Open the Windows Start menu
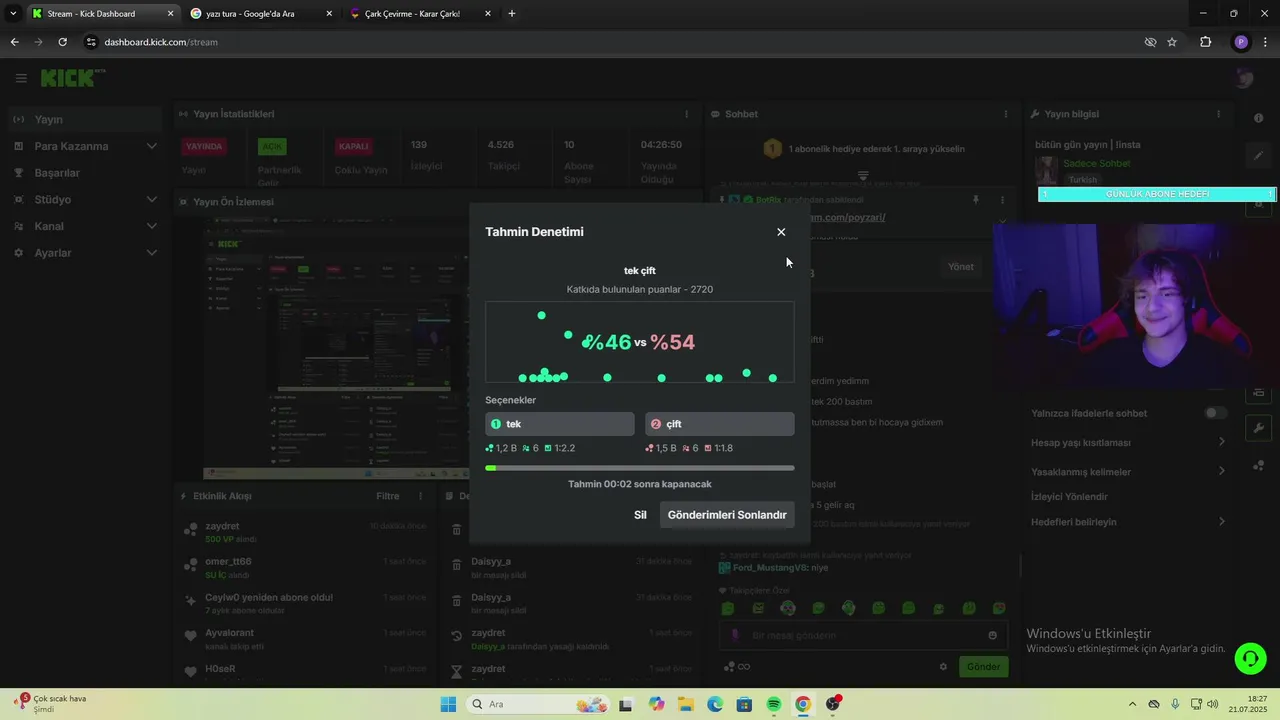Screen dimensions: 1280x720 click(448, 704)
